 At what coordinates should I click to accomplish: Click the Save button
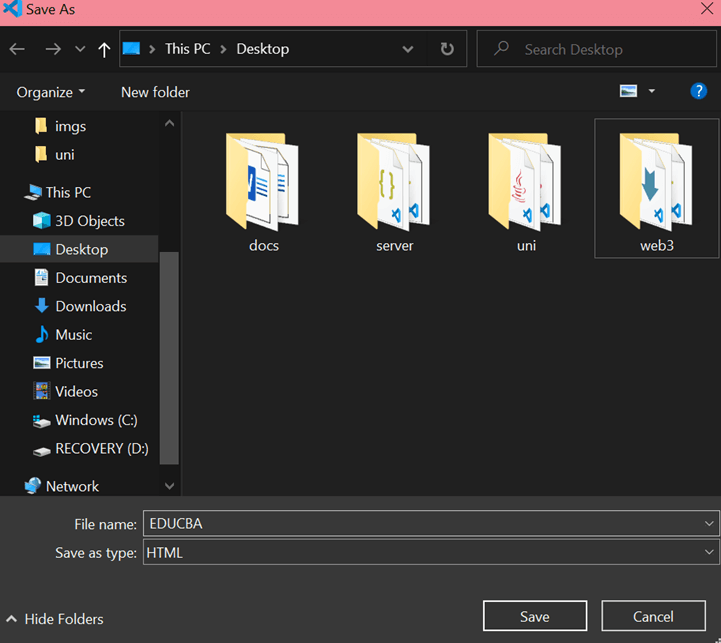click(535, 616)
